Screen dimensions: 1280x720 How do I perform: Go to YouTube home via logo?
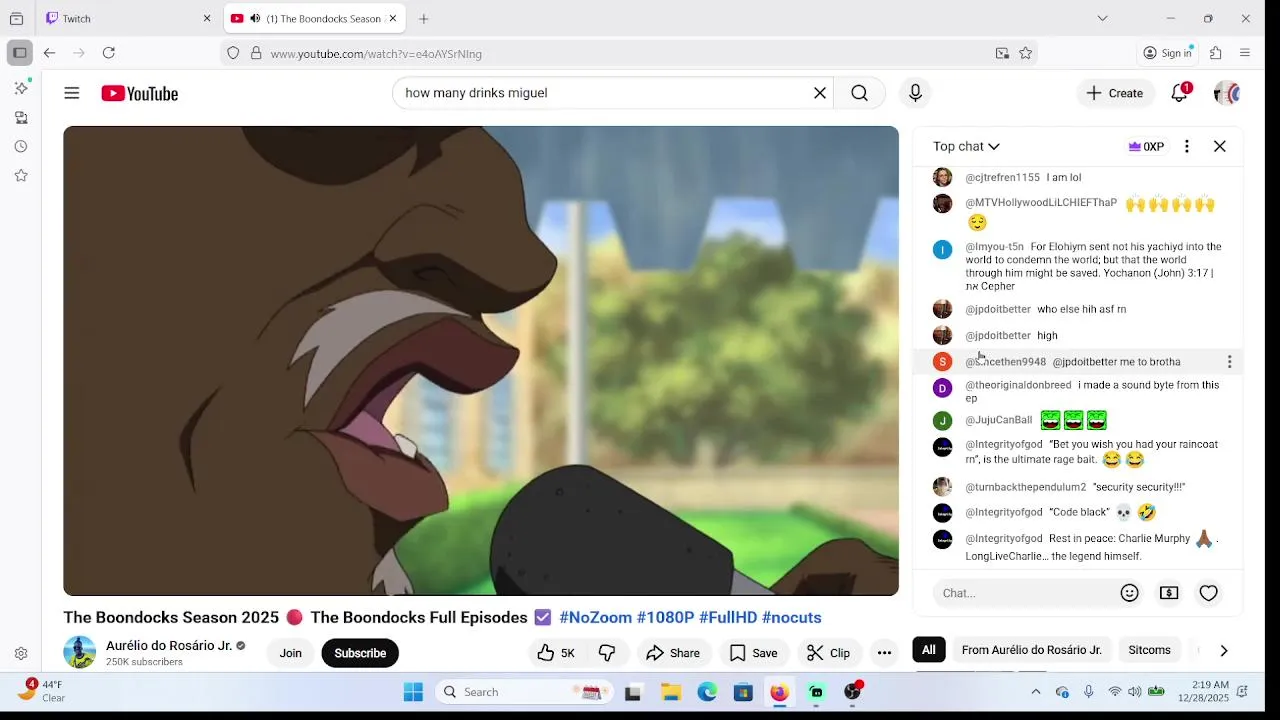(140, 93)
